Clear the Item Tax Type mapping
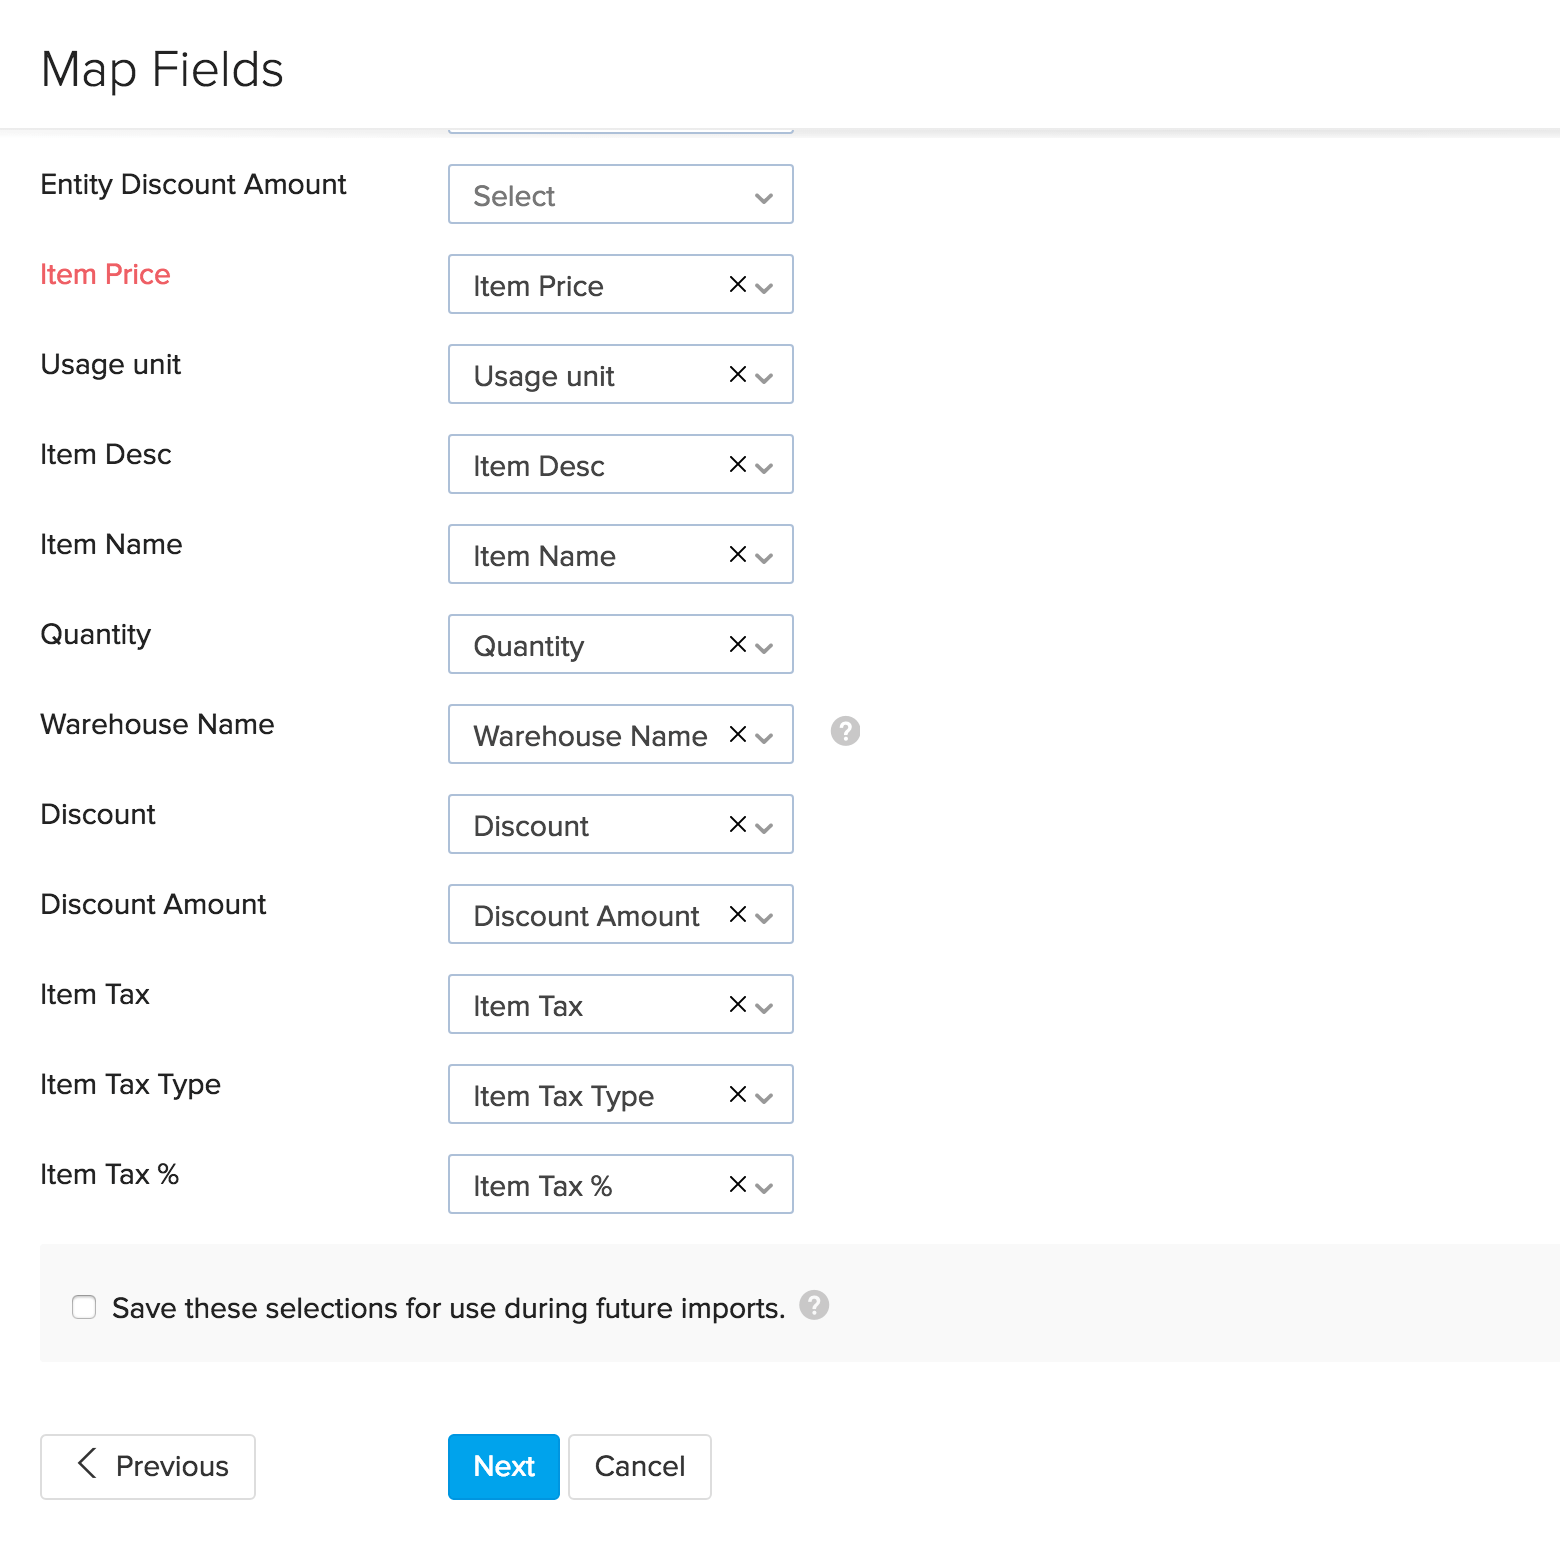 tap(737, 1094)
